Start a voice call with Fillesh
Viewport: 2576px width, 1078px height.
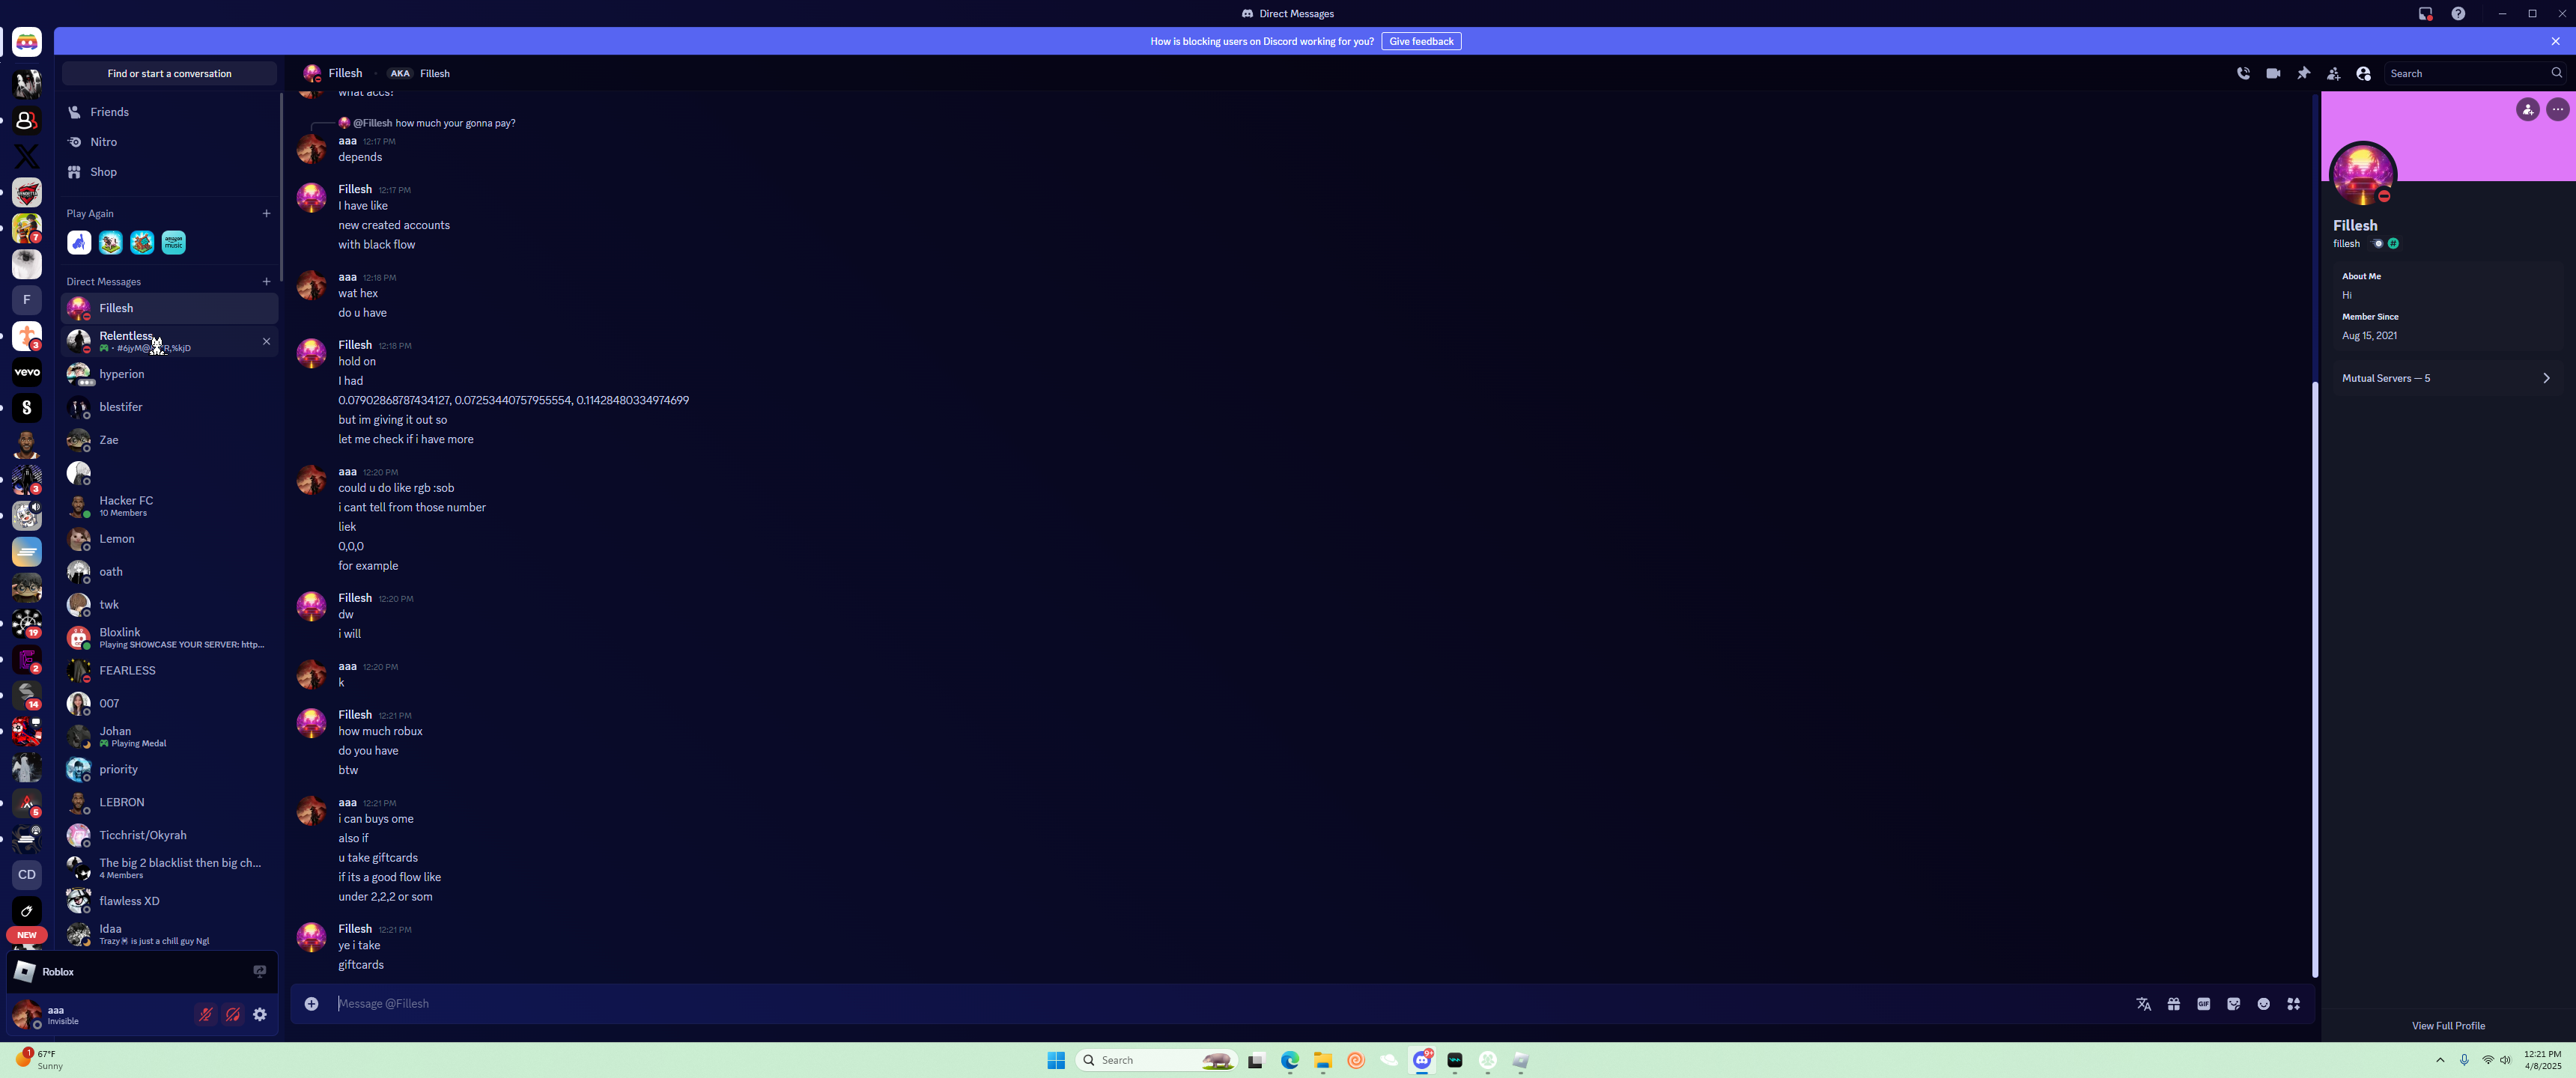[x=2243, y=73]
